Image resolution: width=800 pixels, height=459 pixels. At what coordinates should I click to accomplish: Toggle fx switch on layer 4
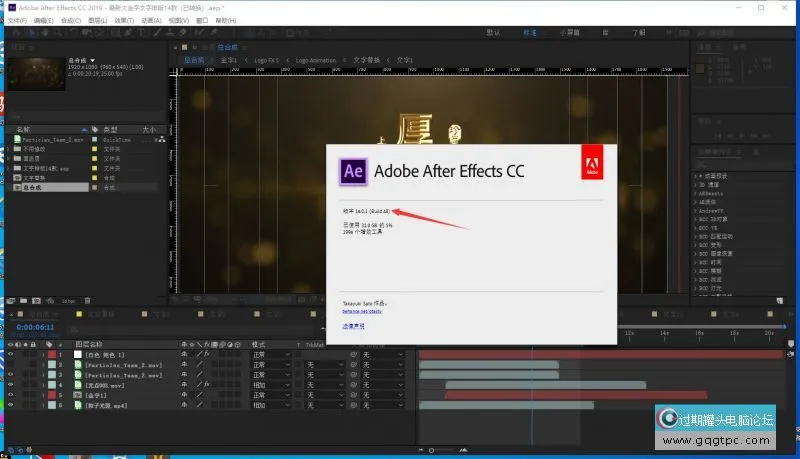[207, 385]
